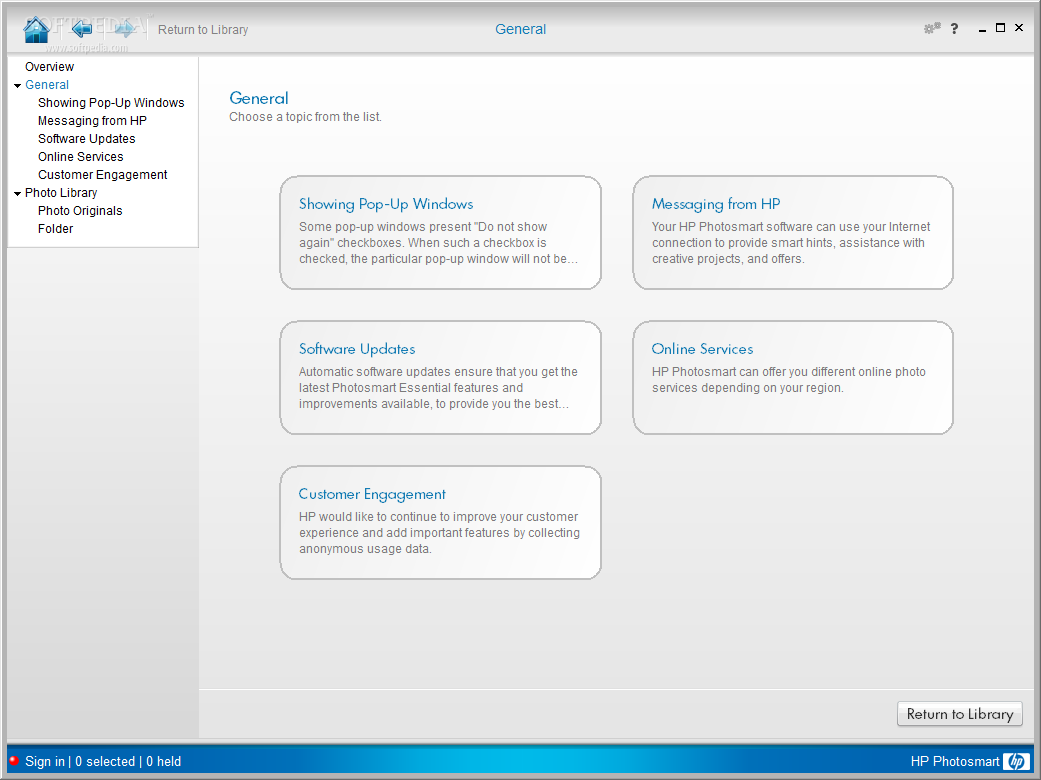1041x780 pixels.
Task: Click the HP logo in status bar
Action: 1016,761
